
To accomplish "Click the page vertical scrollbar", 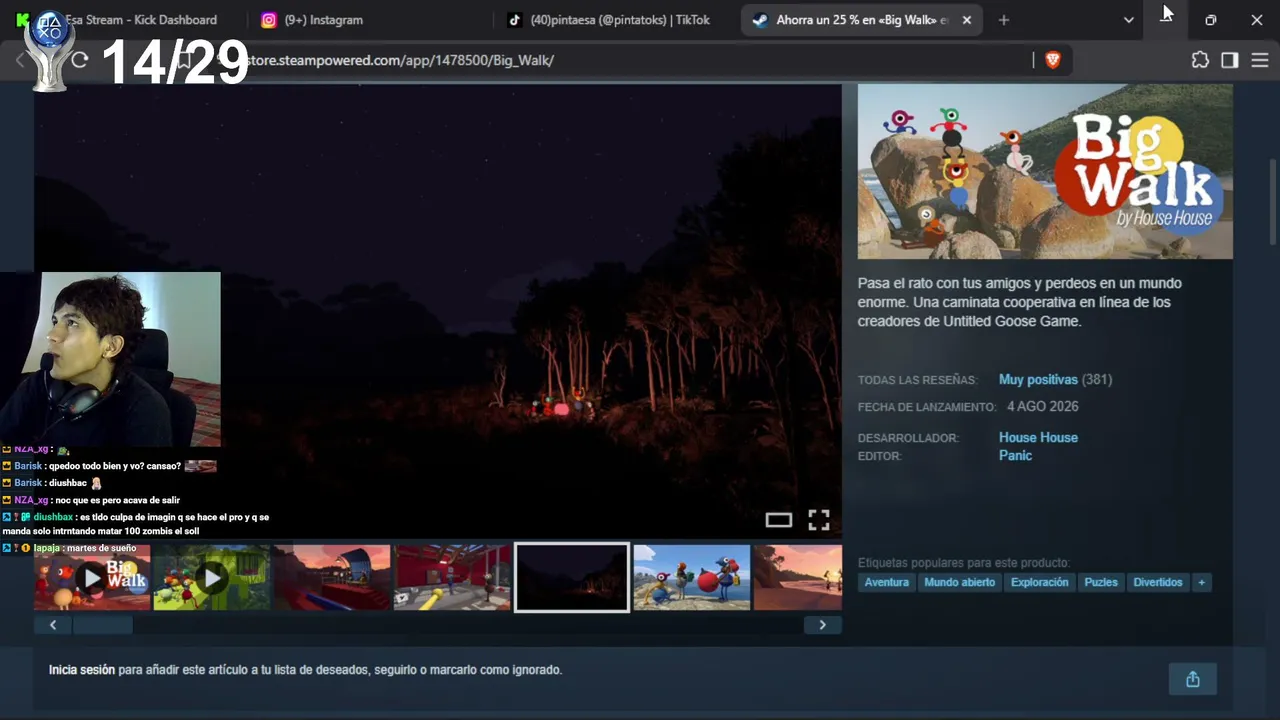I will coord(1273,200).
